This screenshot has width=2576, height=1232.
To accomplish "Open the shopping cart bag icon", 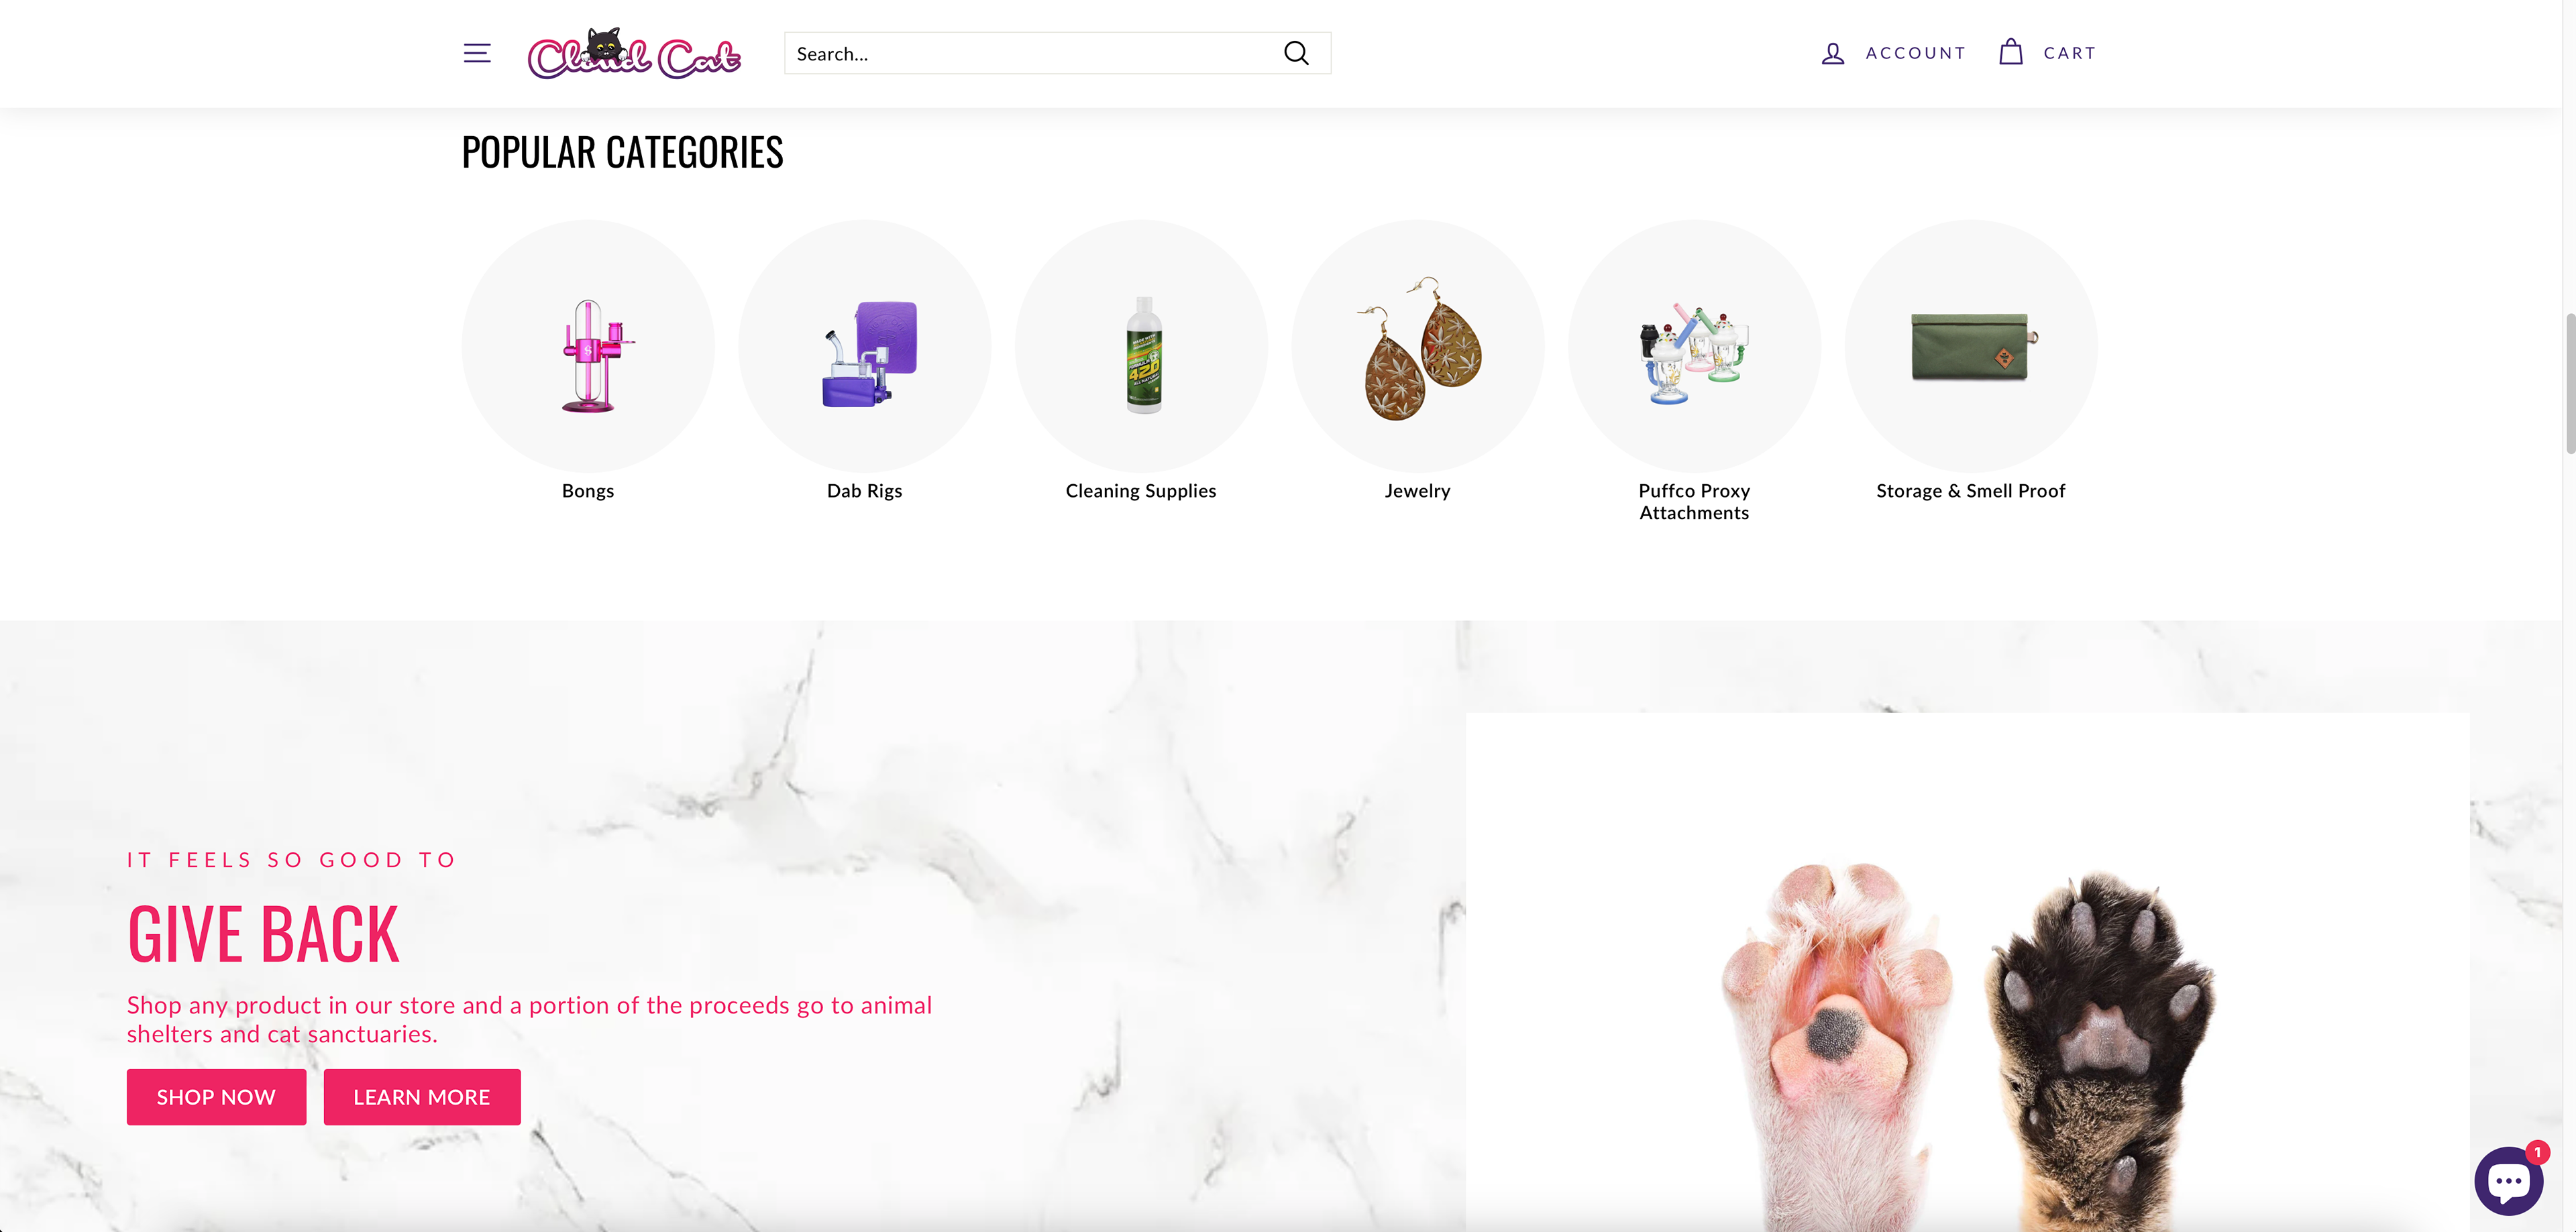I will [x=2010, y=52].
